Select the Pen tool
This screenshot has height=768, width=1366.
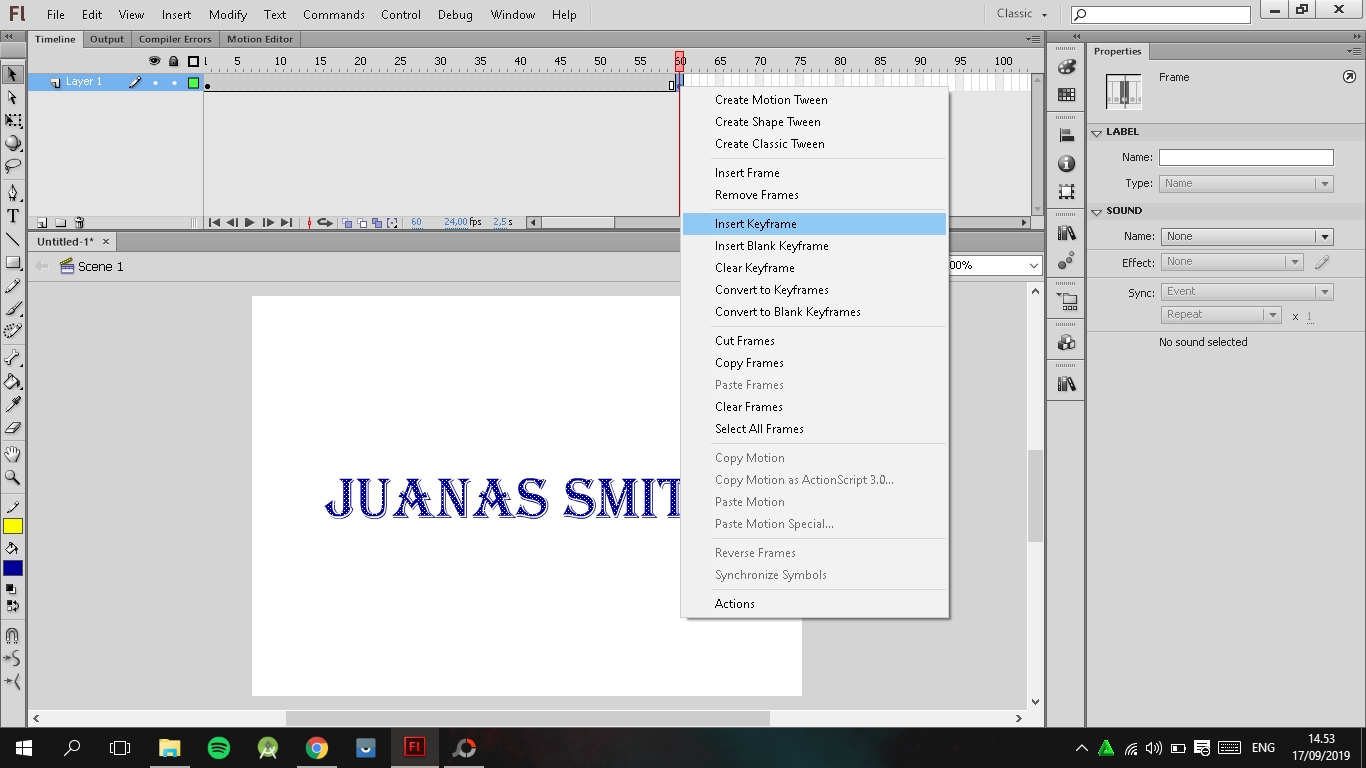point(13,193)
